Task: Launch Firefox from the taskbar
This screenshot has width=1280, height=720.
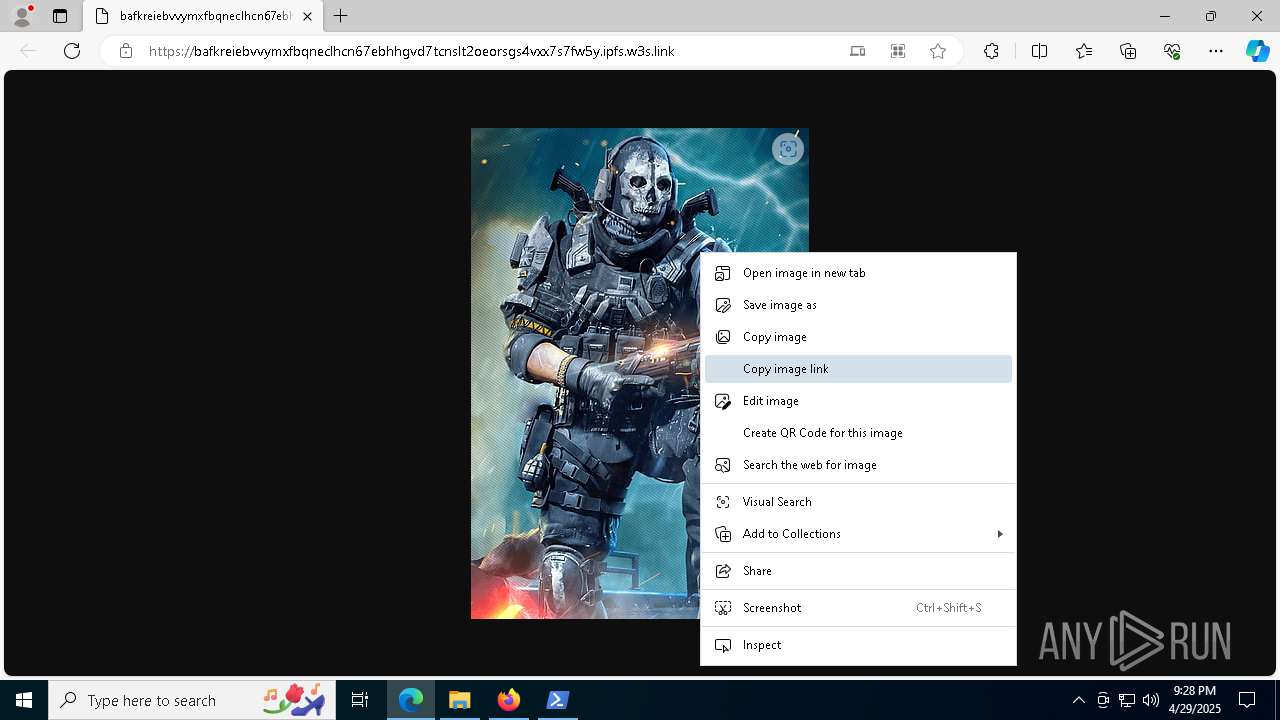Action: [x=508, y=700]
